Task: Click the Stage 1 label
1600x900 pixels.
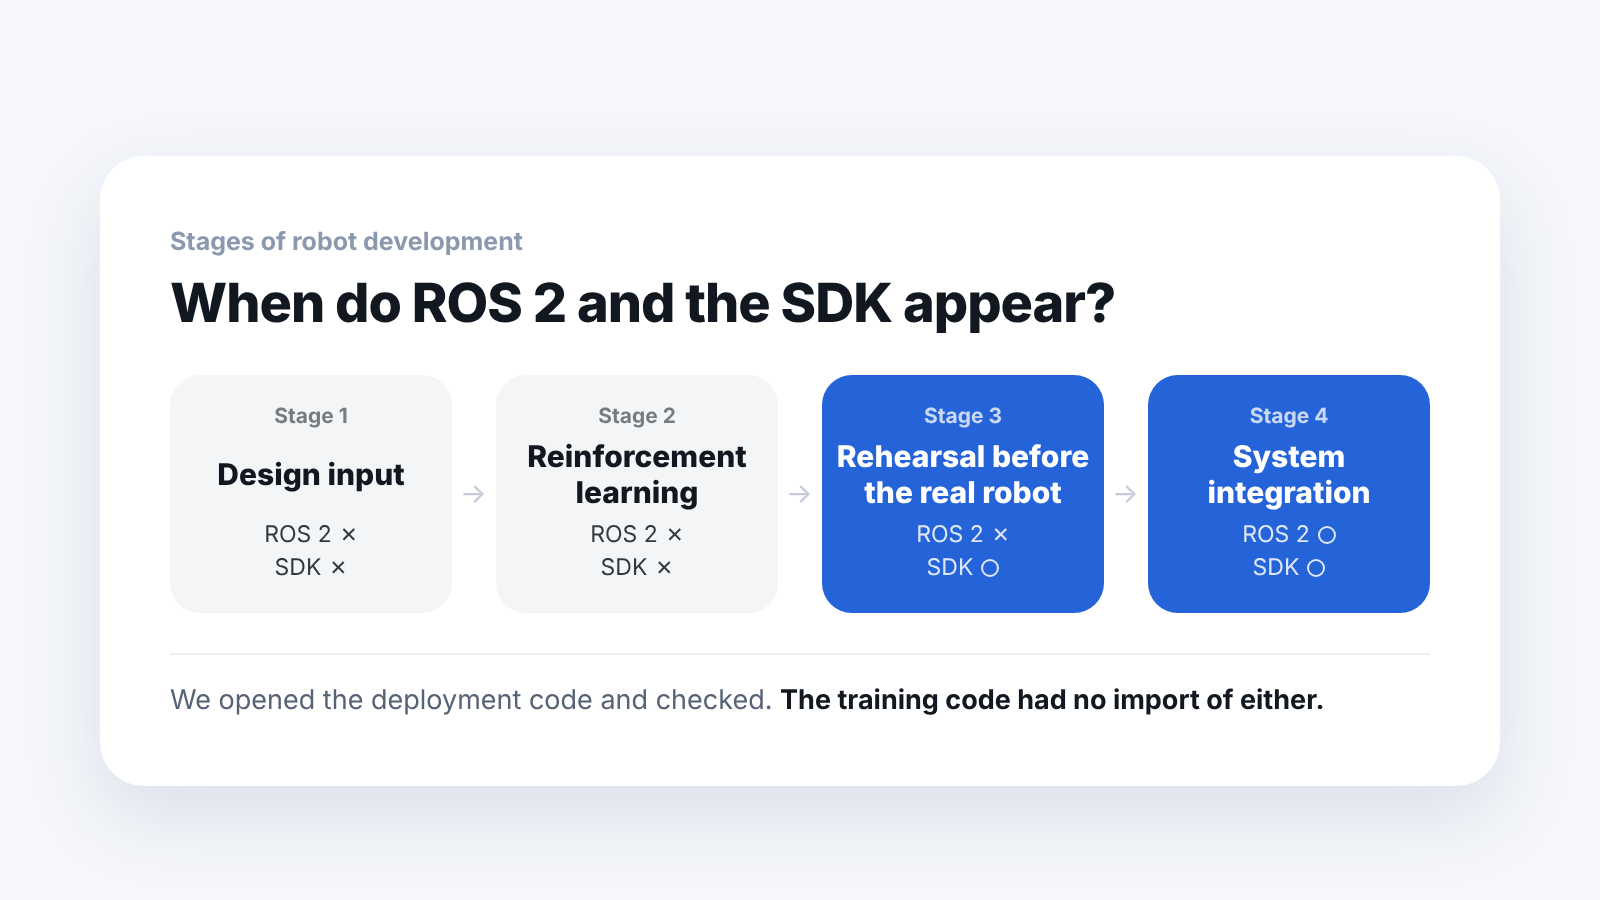Action: point(311,416)
